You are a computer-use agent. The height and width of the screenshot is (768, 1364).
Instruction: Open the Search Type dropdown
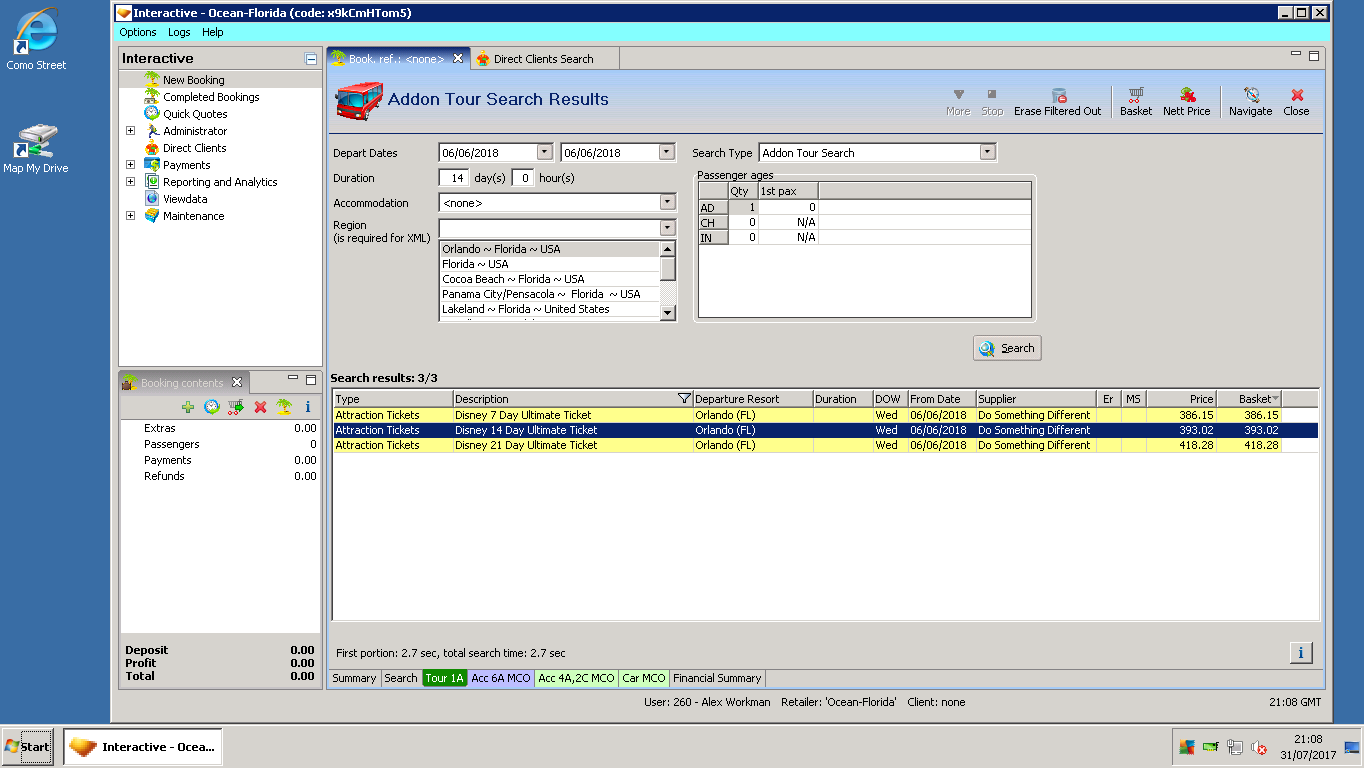tap(987, 153)
